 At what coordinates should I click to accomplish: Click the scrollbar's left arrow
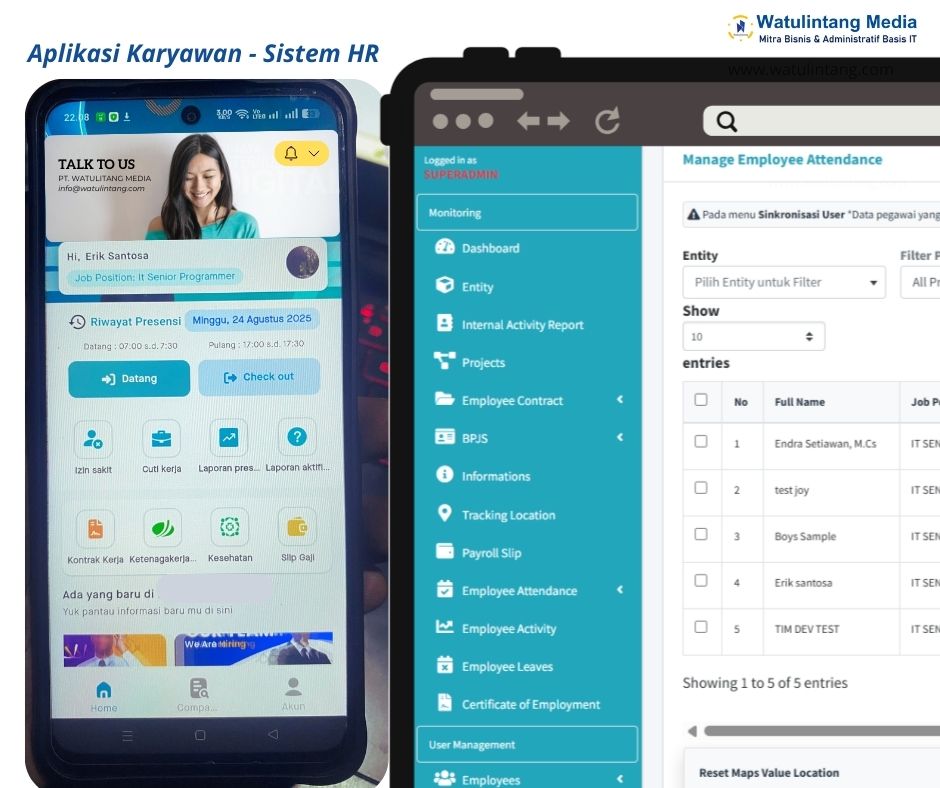click(x=692, y=731)
